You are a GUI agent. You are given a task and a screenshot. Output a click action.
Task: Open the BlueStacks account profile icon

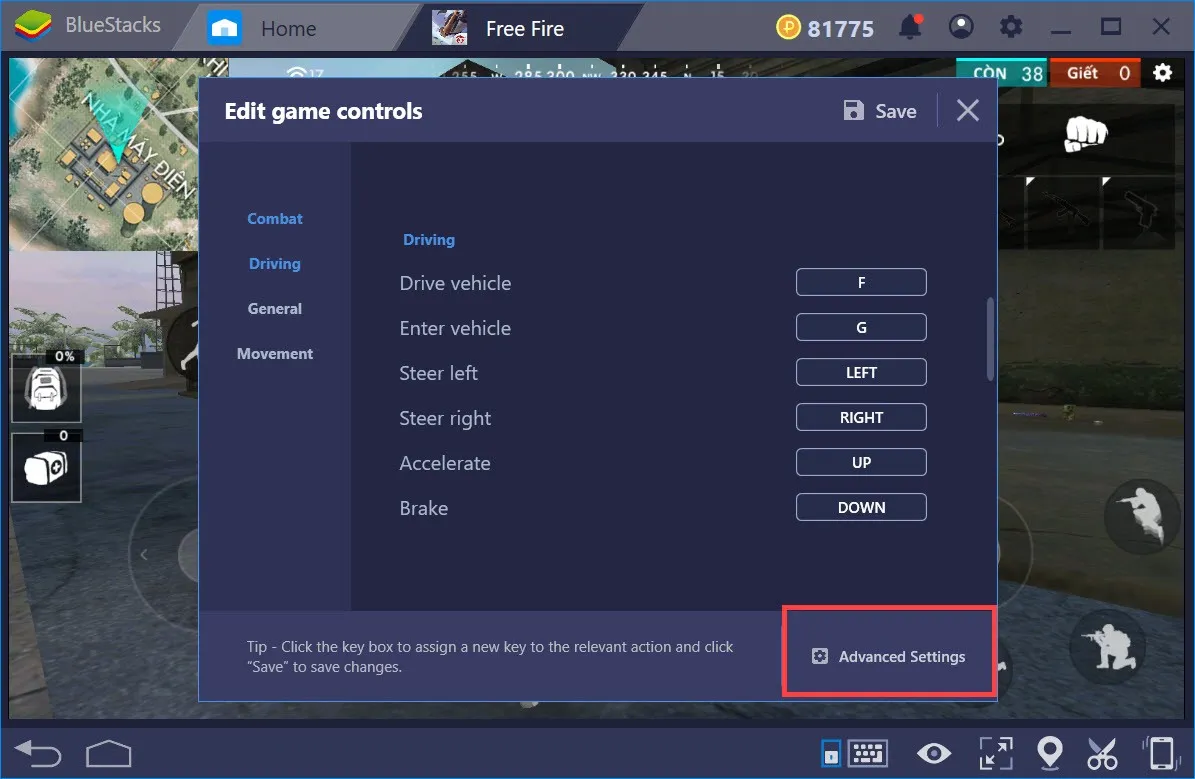point(961,27)
